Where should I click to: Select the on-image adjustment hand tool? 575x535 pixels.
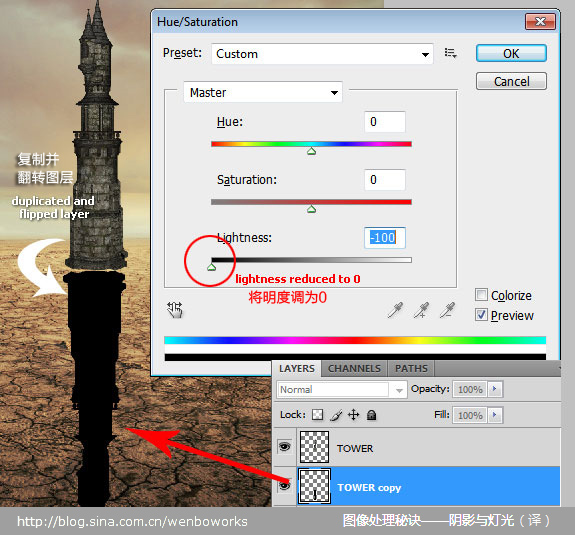pos(175,310)
